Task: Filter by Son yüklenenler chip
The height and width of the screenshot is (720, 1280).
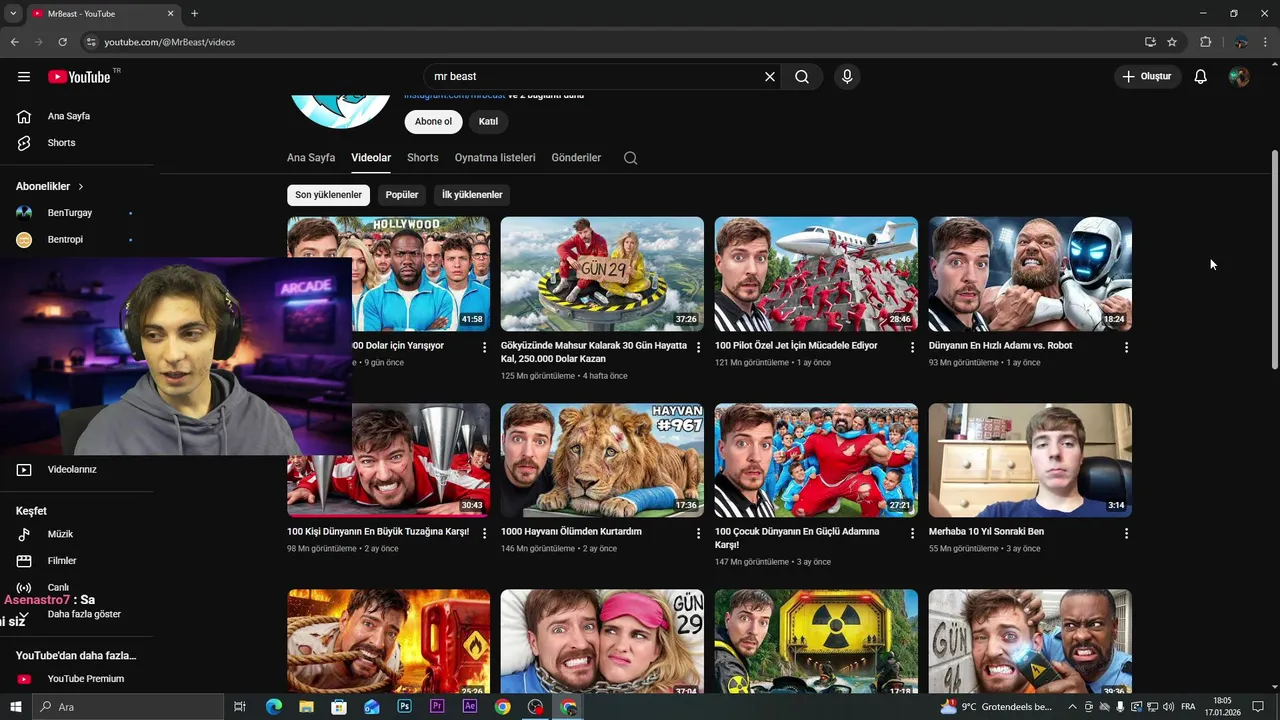Action: pyautogui.click(x=328, y=195)
